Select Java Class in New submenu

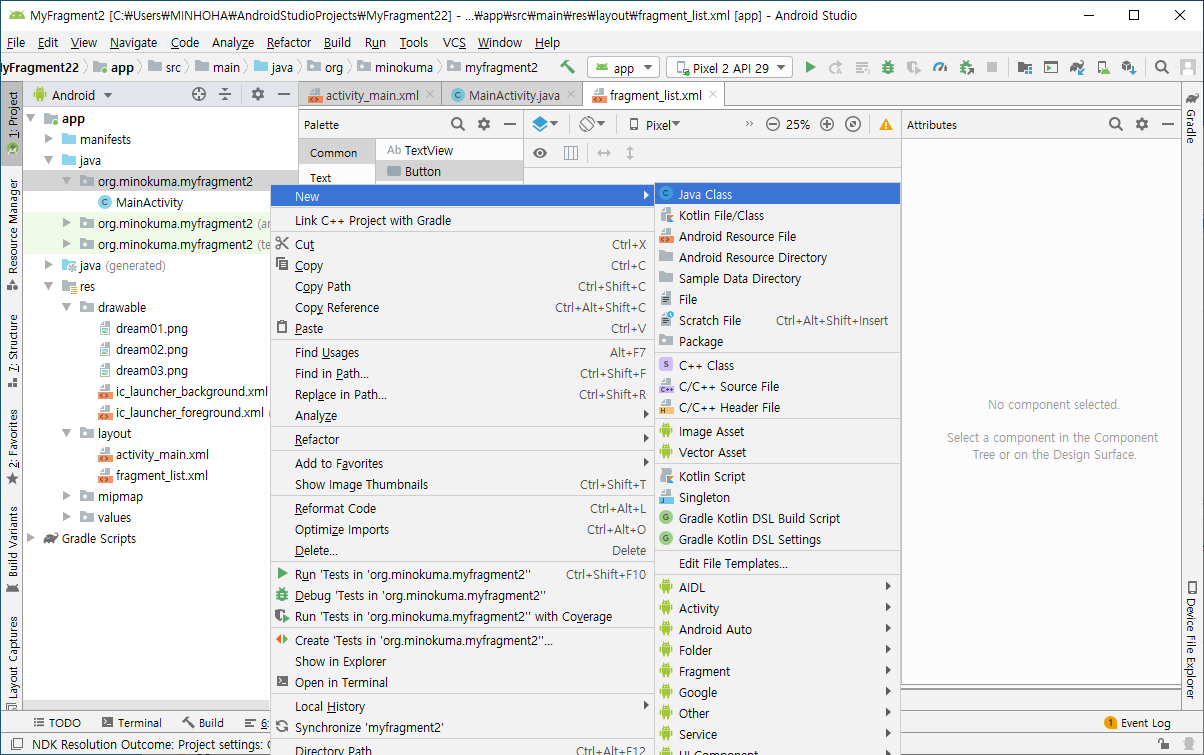point(777,194)
